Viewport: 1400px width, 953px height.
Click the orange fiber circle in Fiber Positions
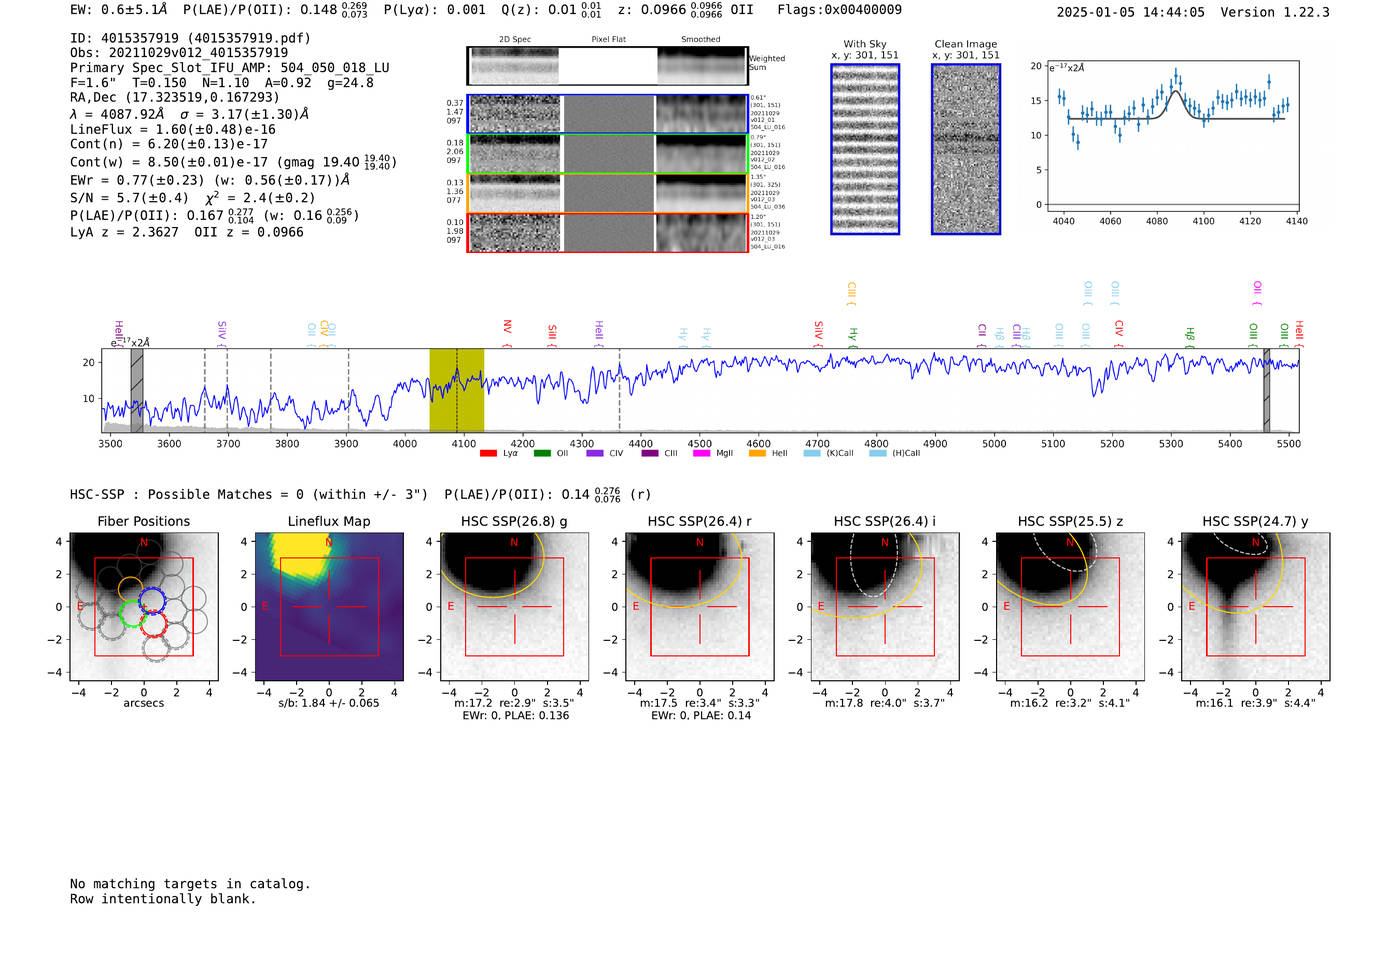click(131, 589)
